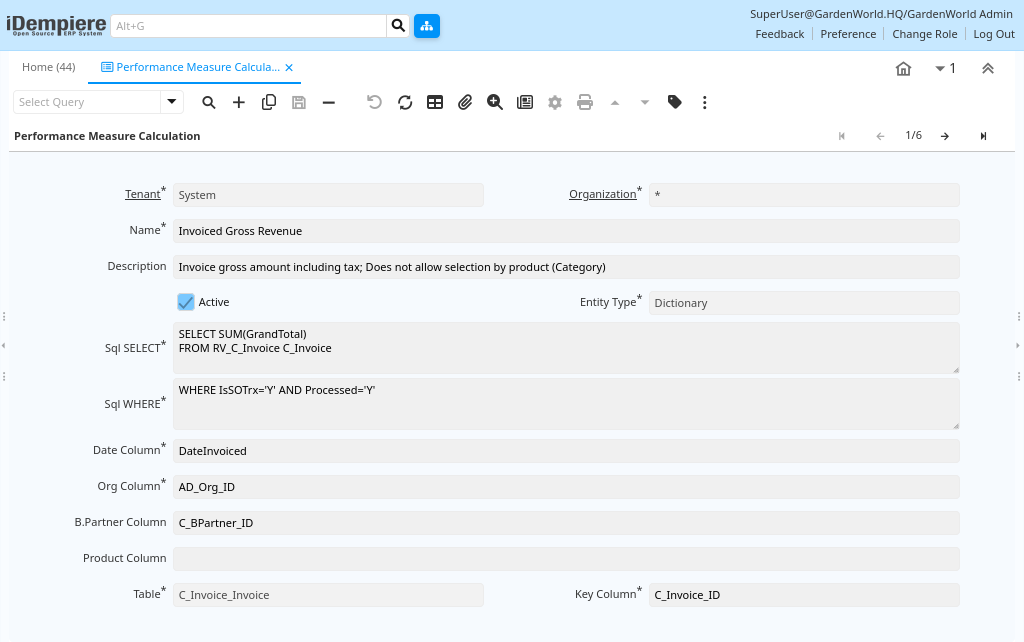Click the Process gear icon

(x=555, y=103)
